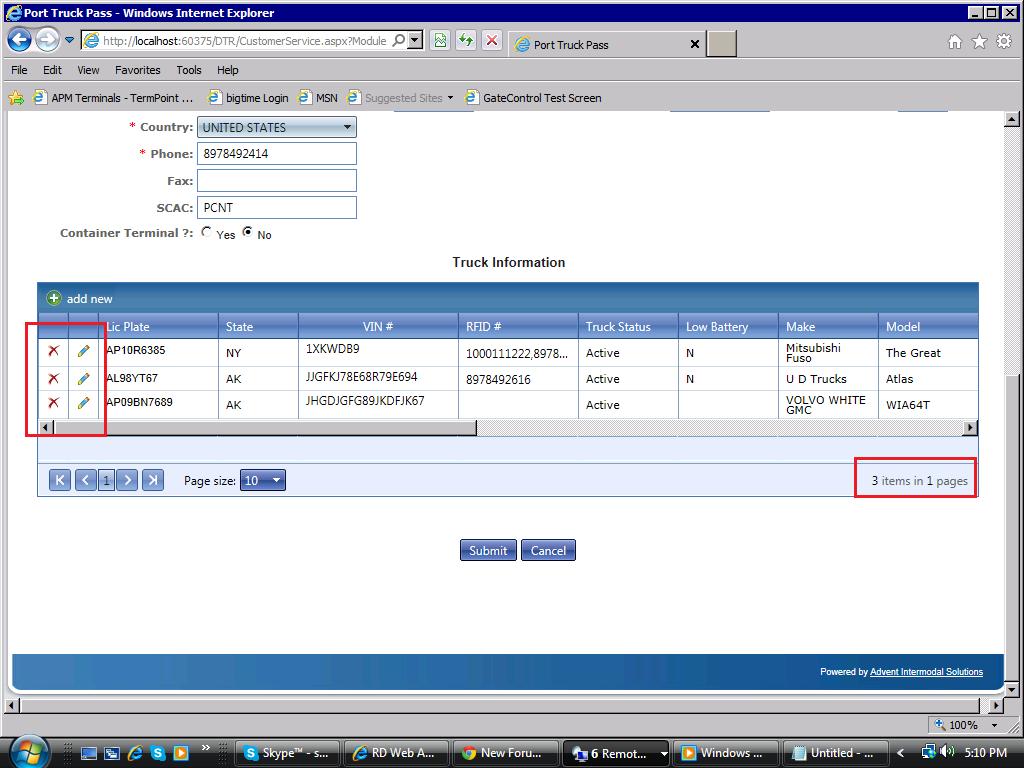Image resolution: width=1024 pixels, height=768 pixels.
Task: Click the browser Back button
Action: 20,40
